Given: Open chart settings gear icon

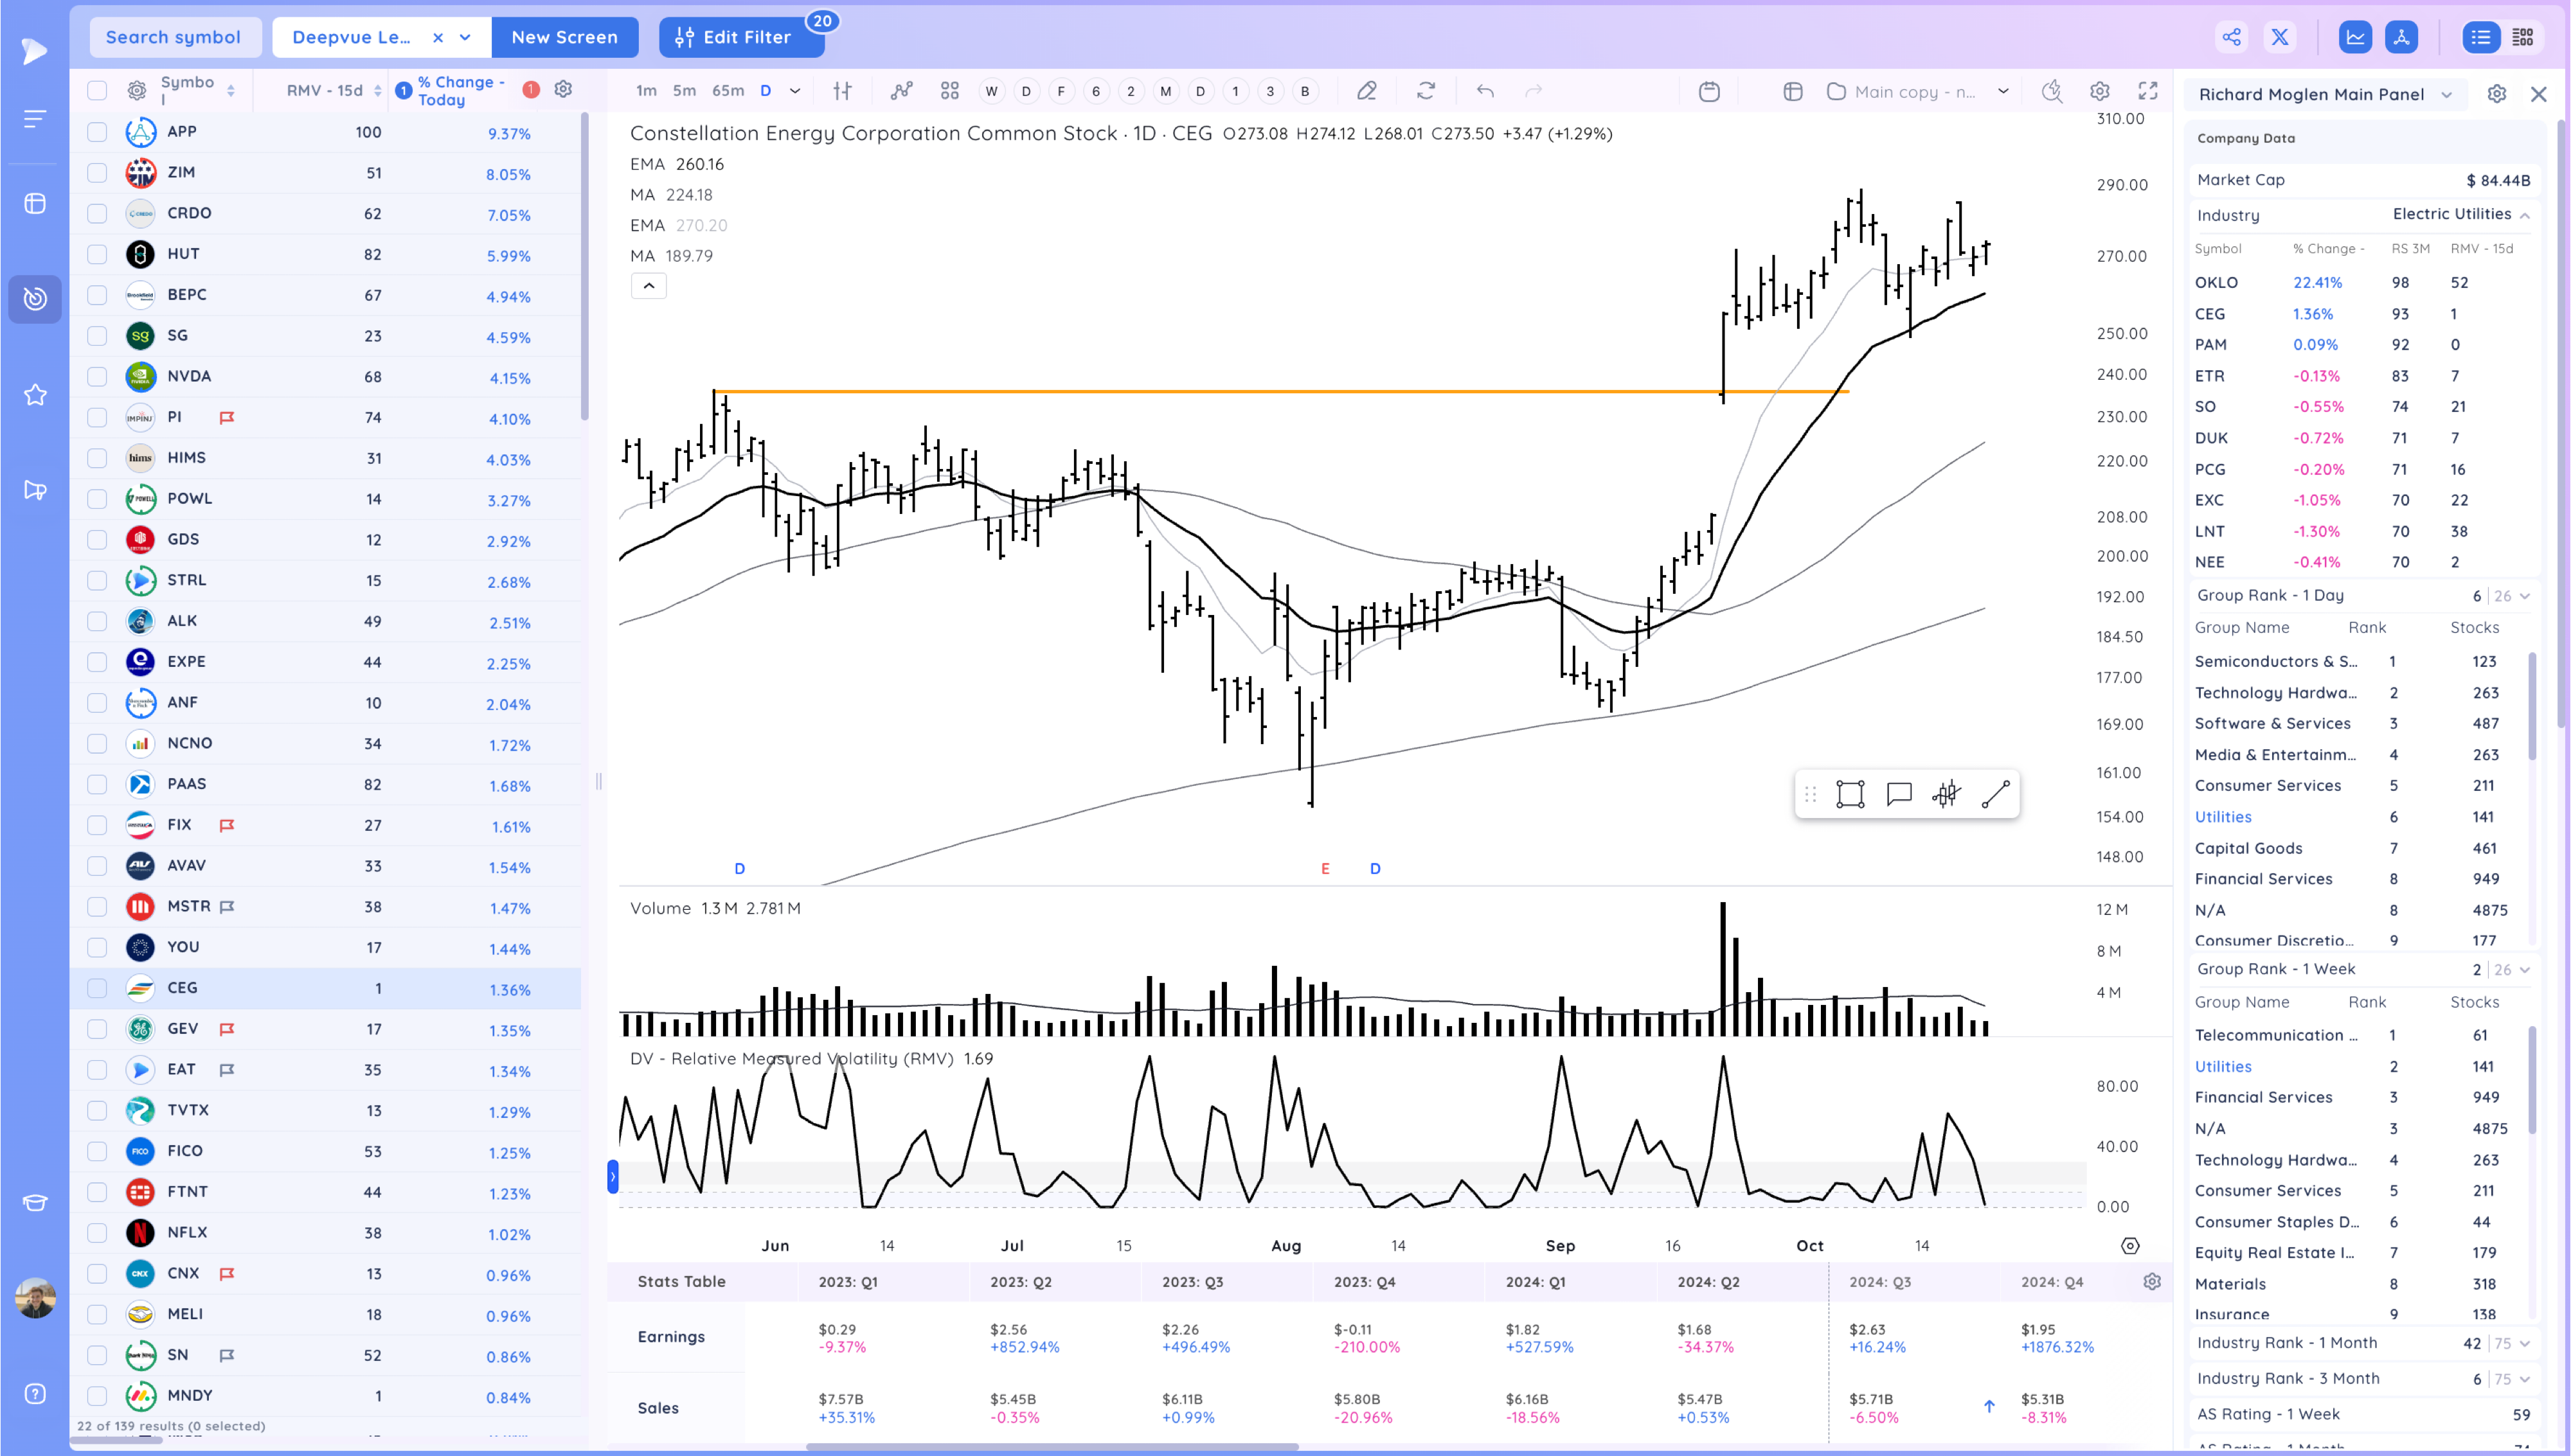Looking at the screenshot, I should pyautogui.click(x=2099, y=91).
